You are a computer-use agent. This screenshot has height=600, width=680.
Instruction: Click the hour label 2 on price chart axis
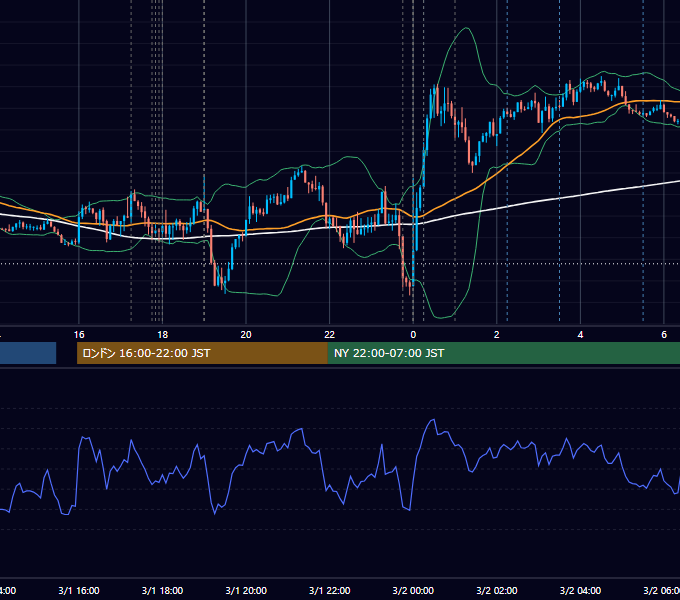pyautogui.click(x=497, y=335)
